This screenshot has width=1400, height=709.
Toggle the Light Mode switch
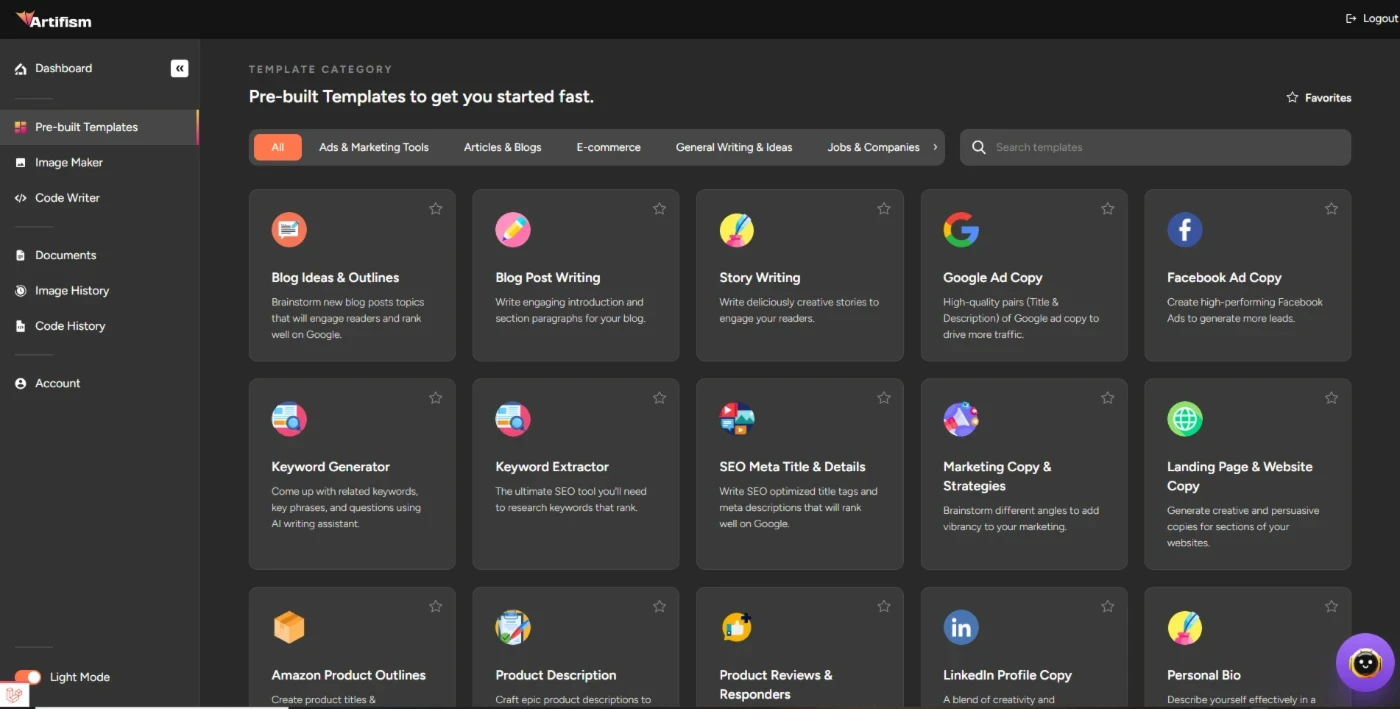click(x=28, y=677)
